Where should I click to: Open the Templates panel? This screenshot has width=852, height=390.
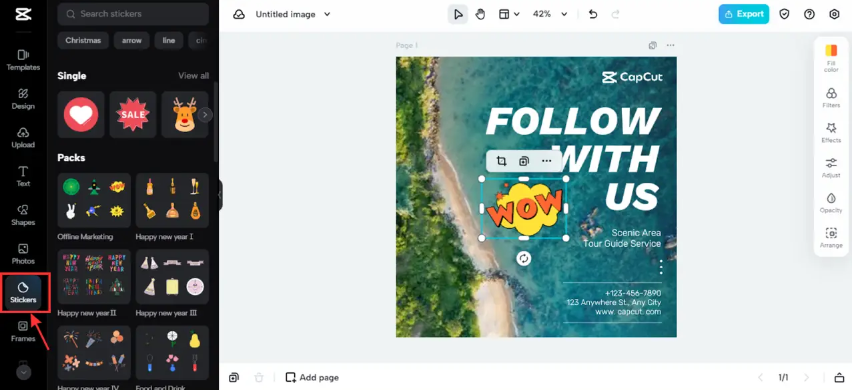[23, 60]
